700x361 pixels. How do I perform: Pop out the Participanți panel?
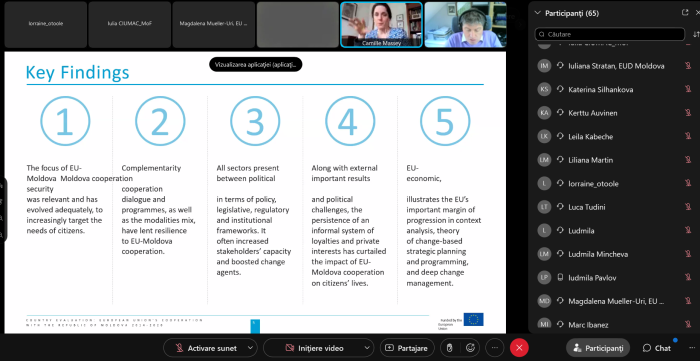click(x=685, y=13)
